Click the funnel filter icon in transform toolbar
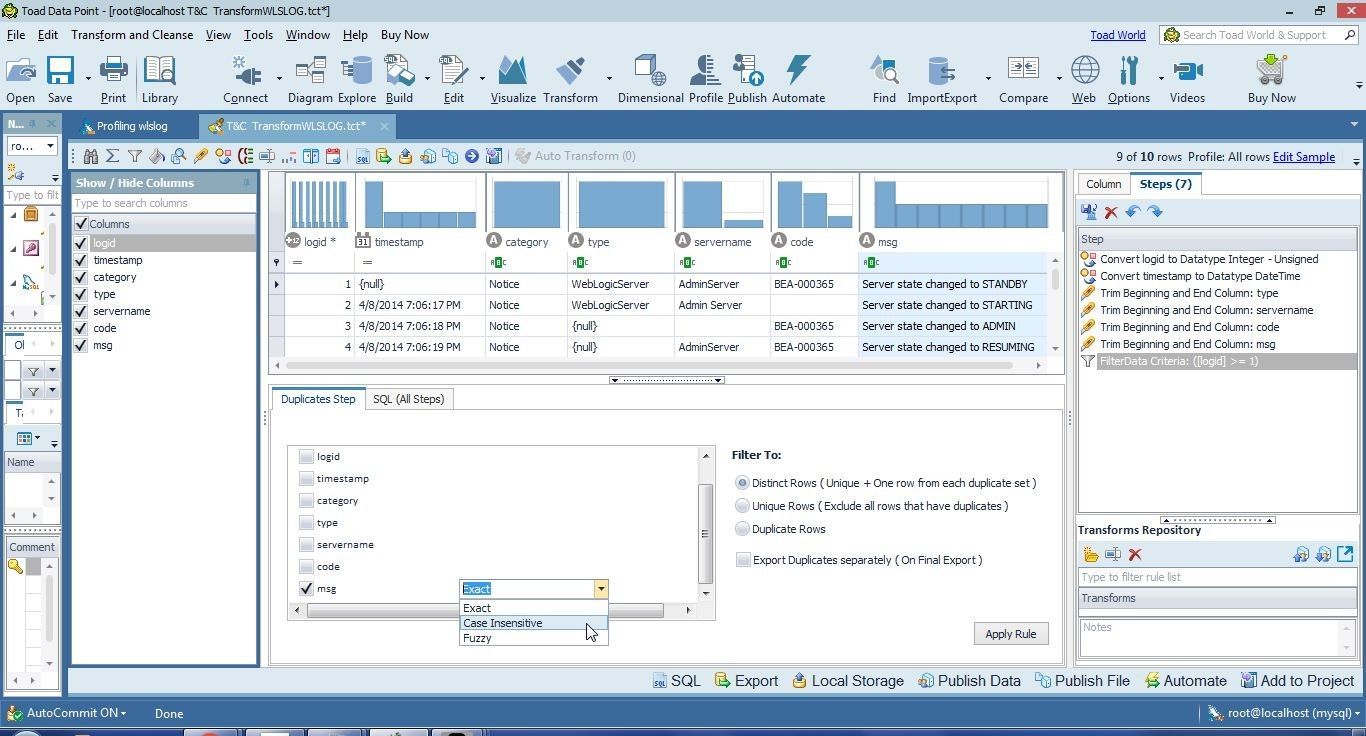 (x=135, y=156)
